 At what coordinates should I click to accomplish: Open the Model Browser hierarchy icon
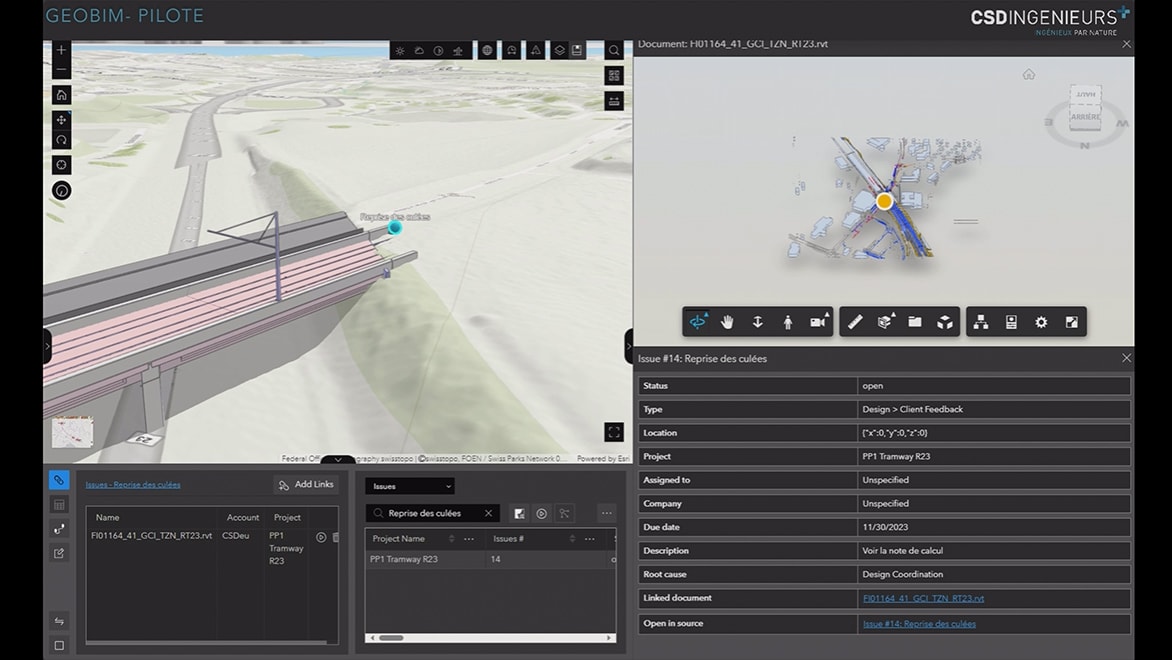coord(981,322)
